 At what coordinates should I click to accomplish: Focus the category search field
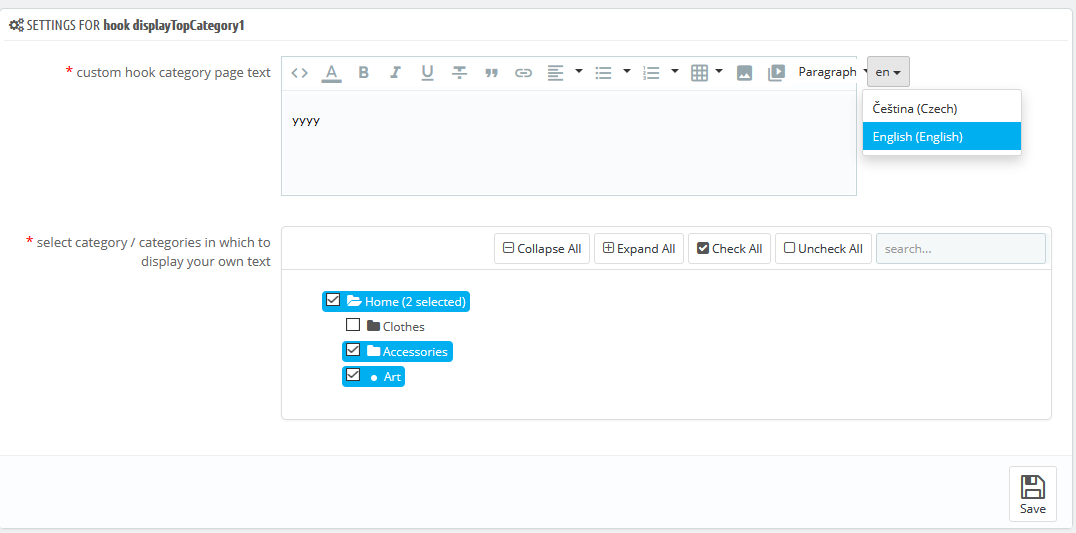[961, 248]
